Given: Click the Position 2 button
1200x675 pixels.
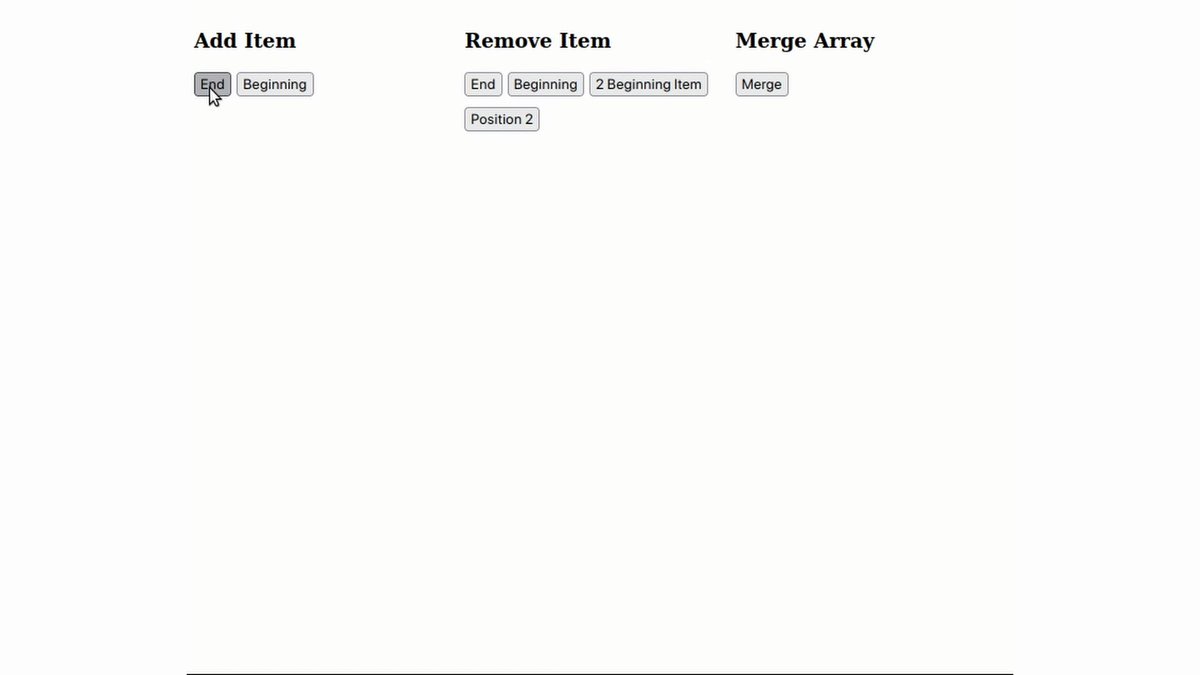Looking at the screenshot, I should (x=502, y=119).
